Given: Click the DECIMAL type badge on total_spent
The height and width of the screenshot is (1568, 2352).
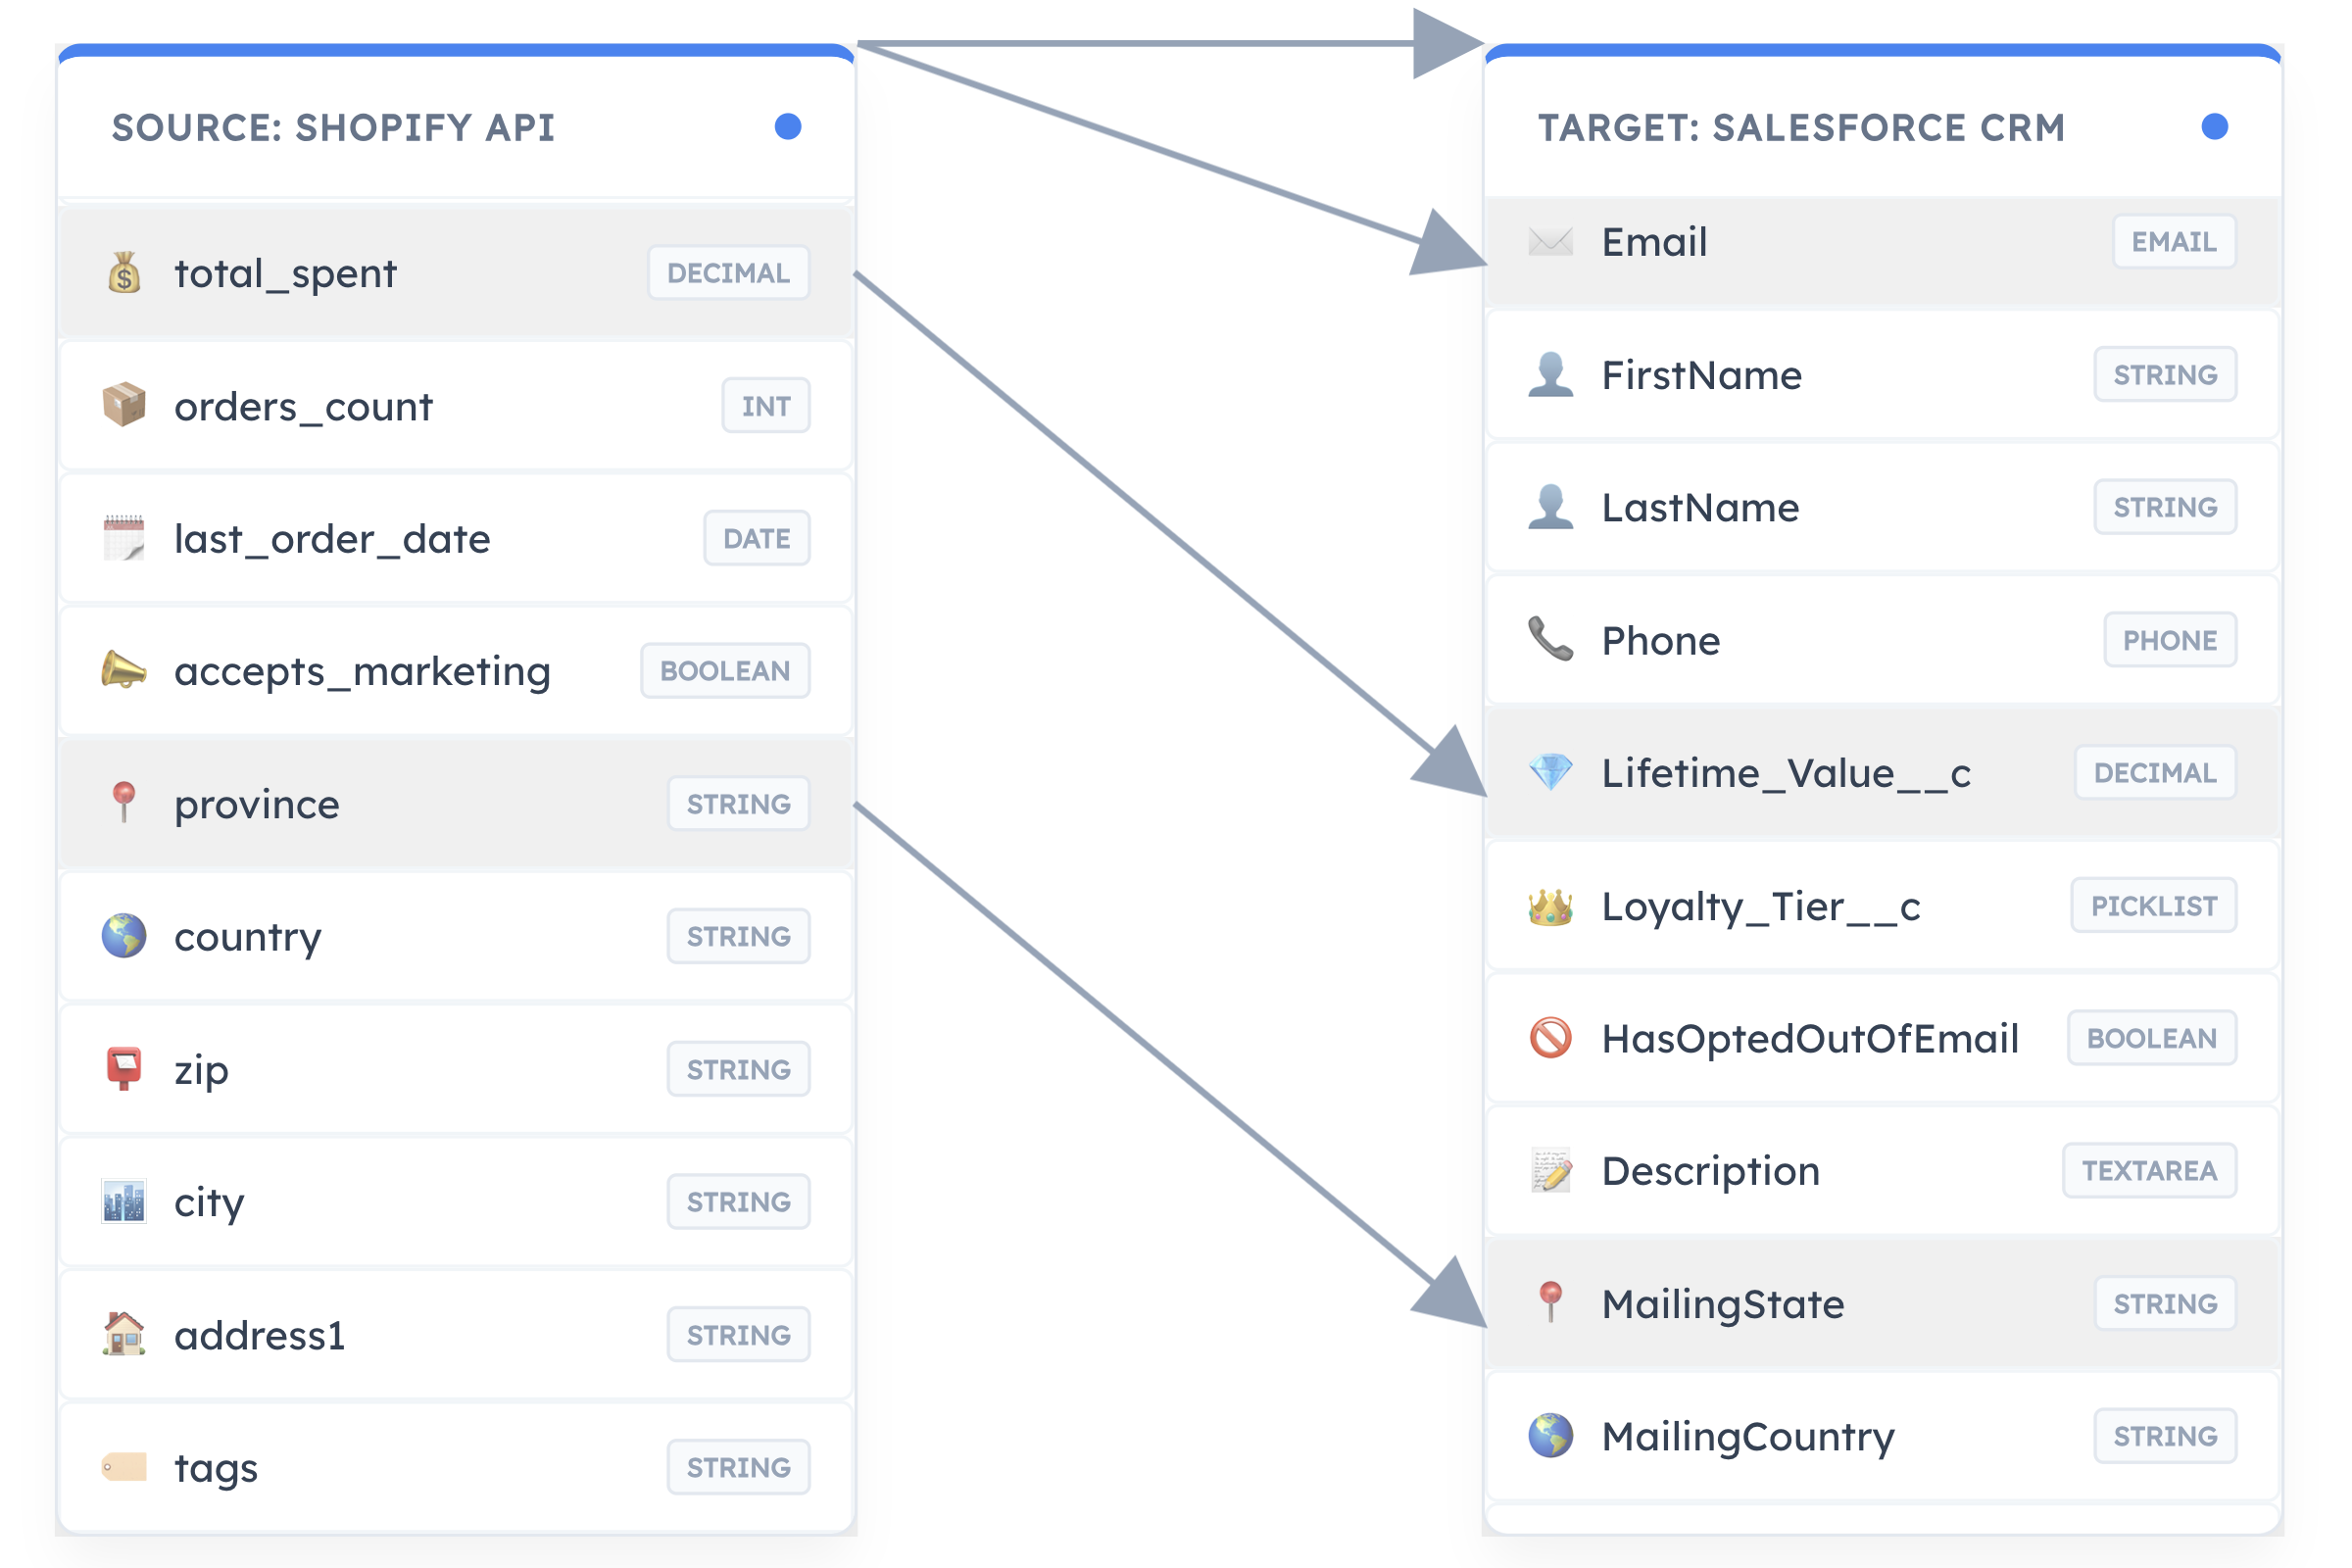Looking at the screenshot, I should (x=729, y=273).
